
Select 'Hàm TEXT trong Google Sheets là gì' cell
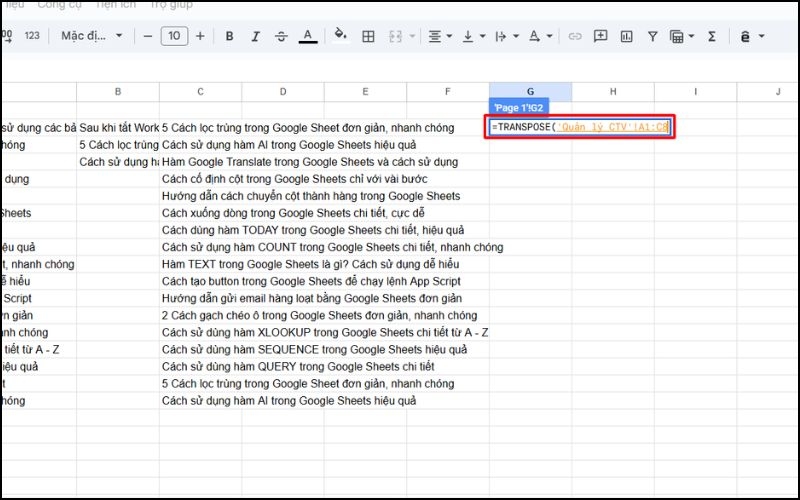point(310,264)
